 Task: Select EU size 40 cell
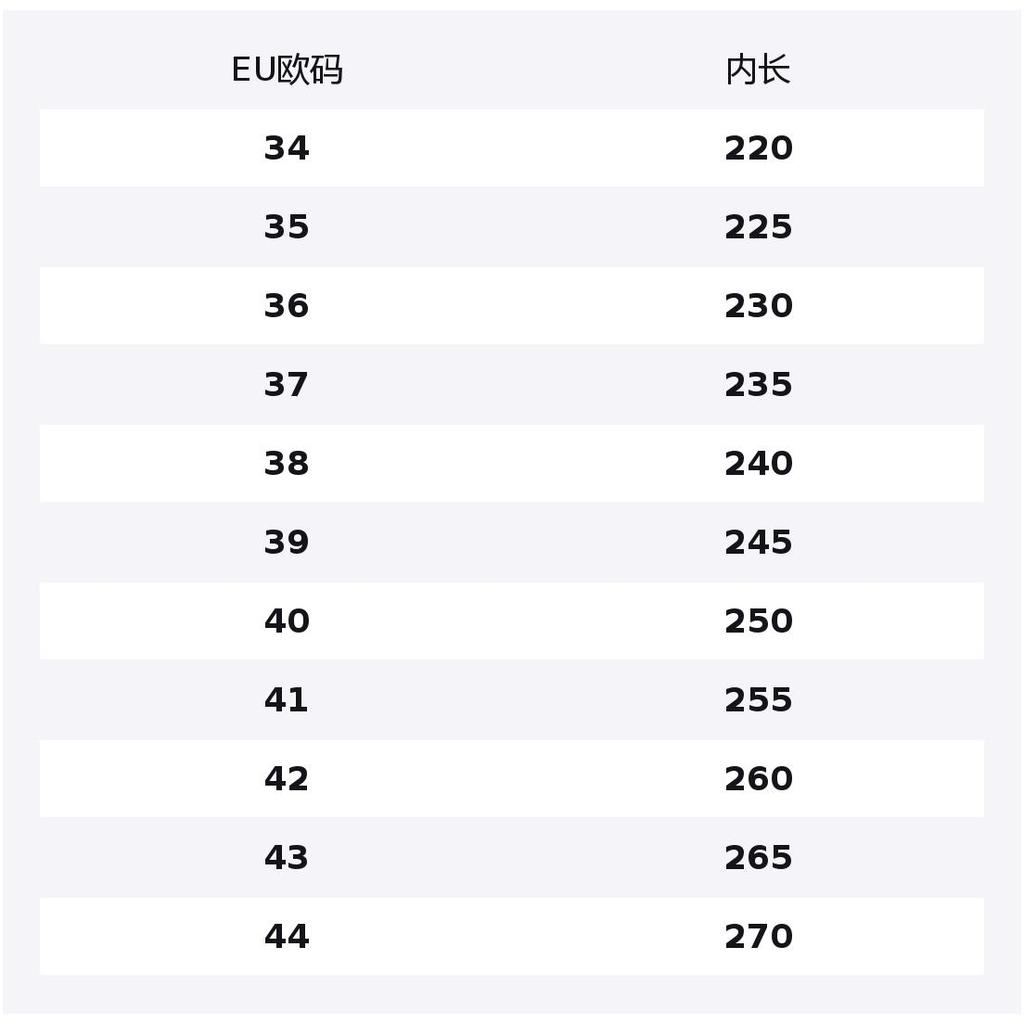pos(287,621)
